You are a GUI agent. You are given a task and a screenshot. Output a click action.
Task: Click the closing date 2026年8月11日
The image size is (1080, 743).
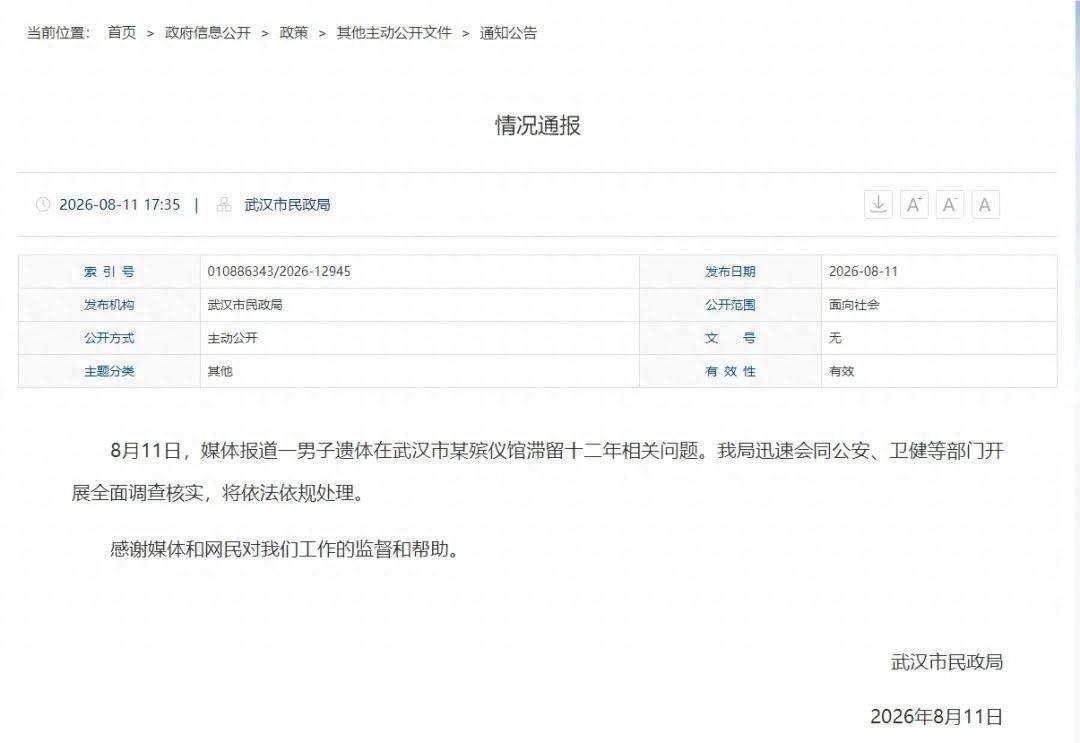937,716
